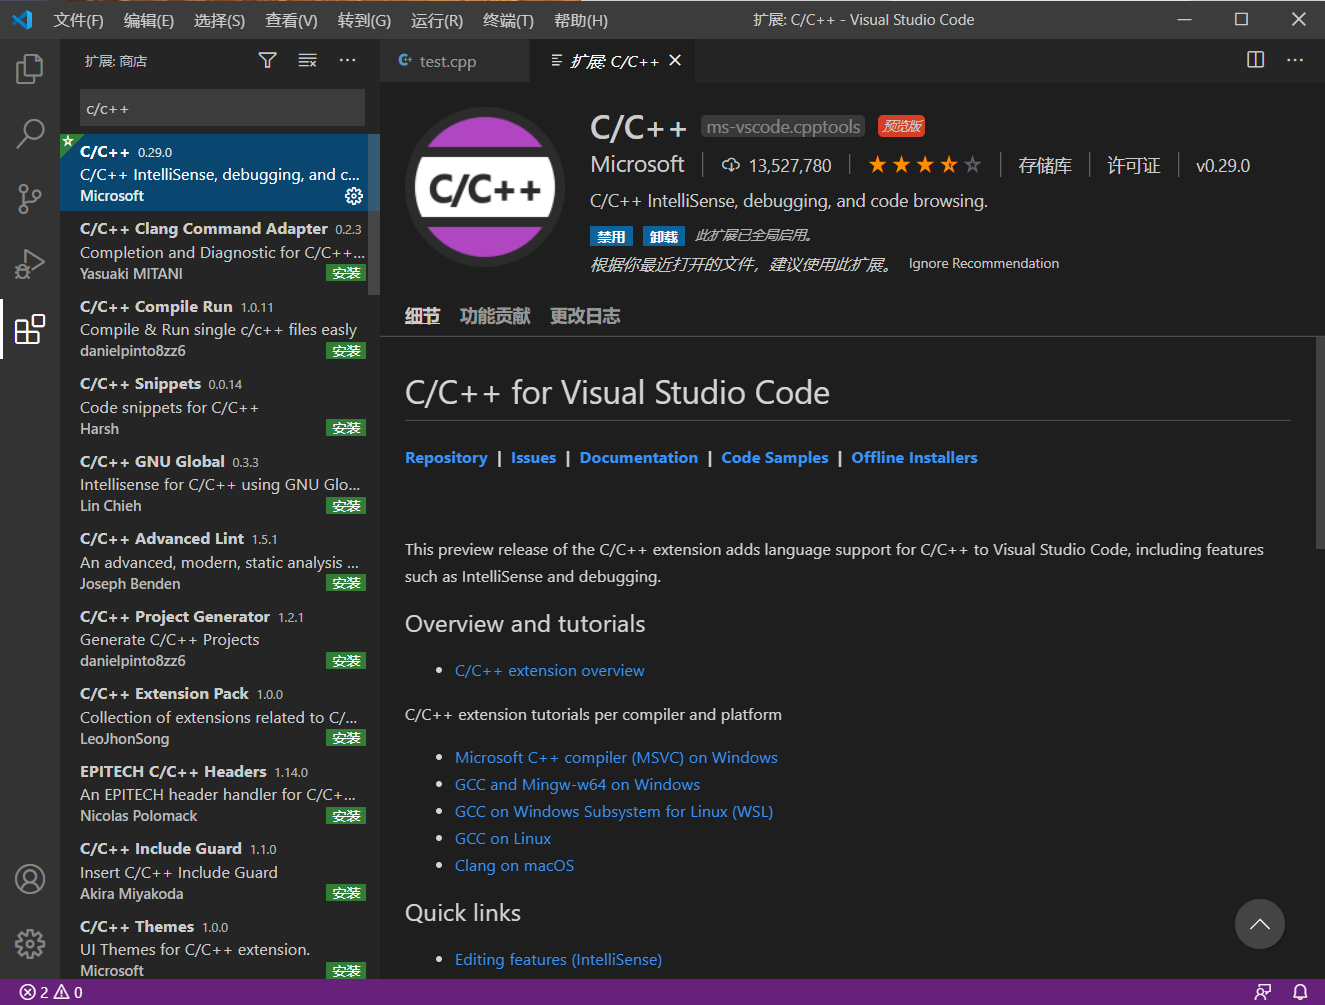Open the Repository link for C/C++
Image resolution: width=1325 pixels, height=1005 pixels.
[446, 457]
